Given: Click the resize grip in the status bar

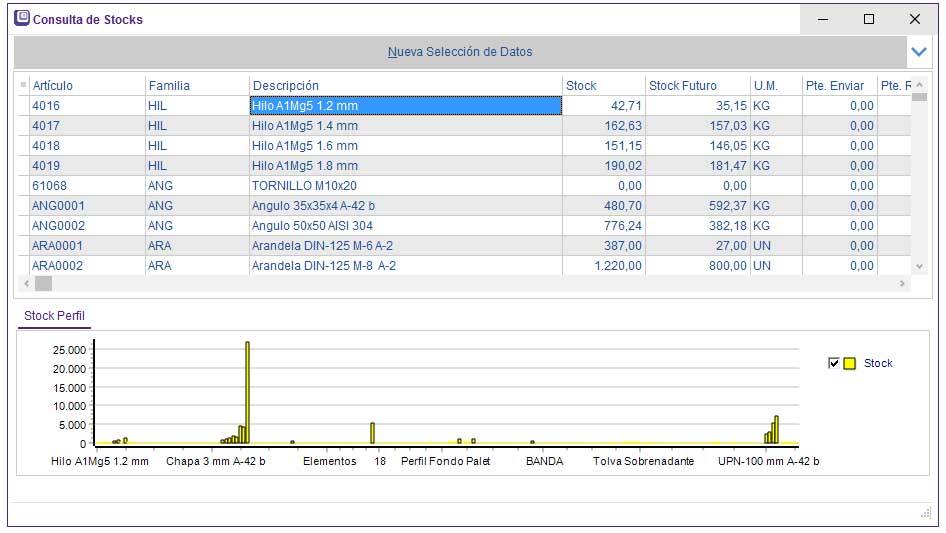Looking at the screenshot, I should (x=925, y=513).
